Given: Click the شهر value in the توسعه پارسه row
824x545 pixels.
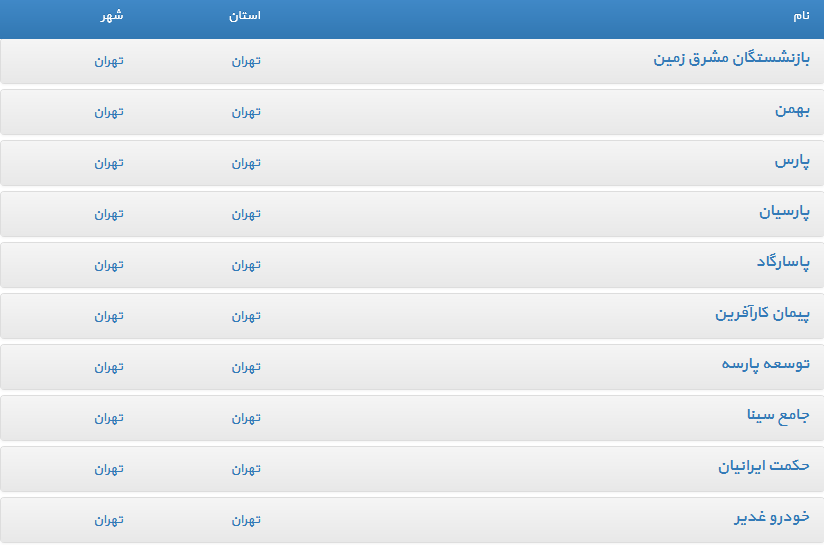Looking at the screenshot, I should [x=109, y=367].
